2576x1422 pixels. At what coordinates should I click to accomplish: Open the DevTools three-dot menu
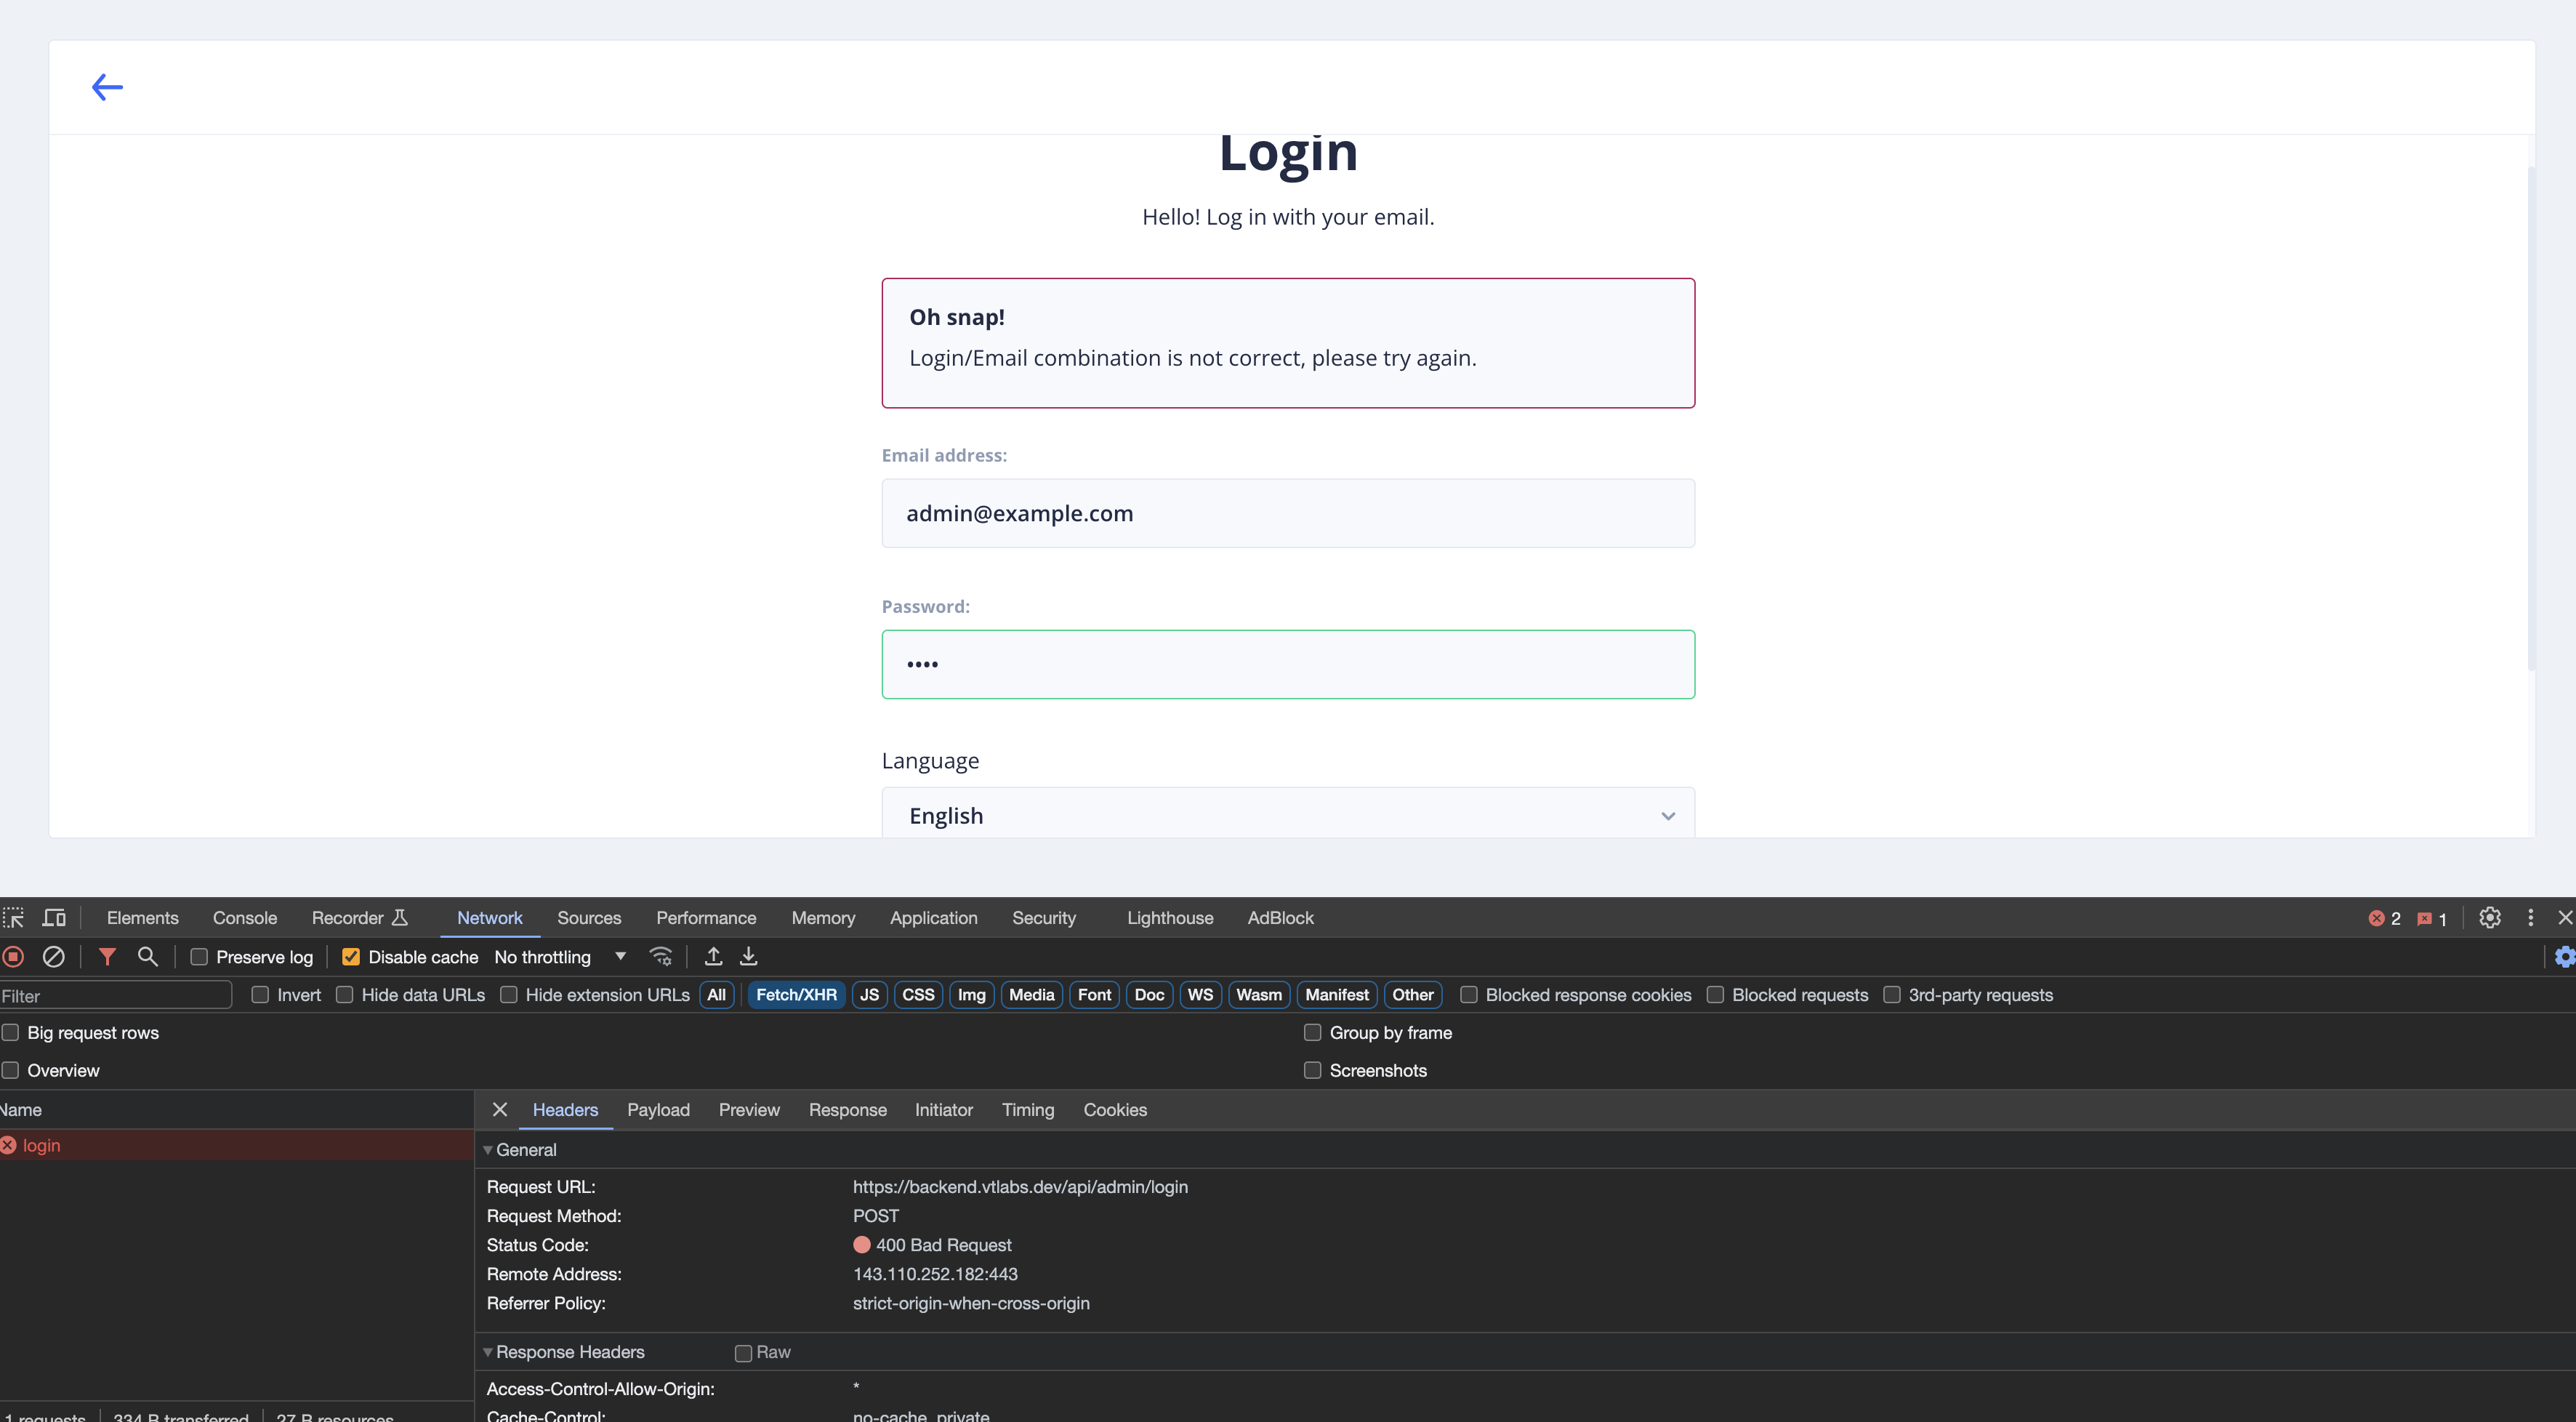[2531, 918]
